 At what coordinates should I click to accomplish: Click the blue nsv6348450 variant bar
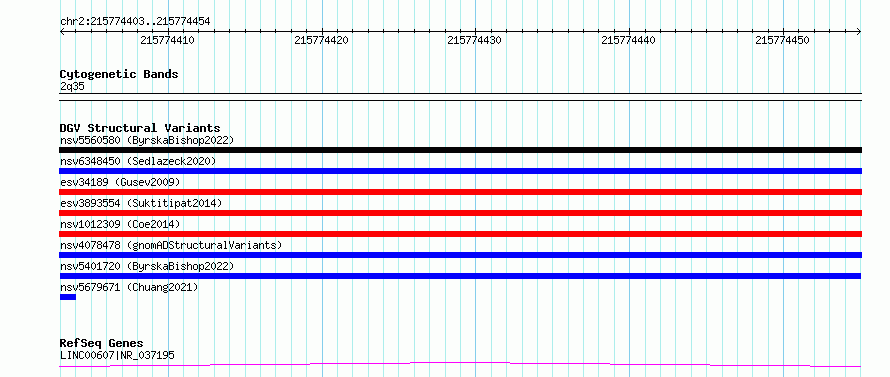tap(460, 171)
